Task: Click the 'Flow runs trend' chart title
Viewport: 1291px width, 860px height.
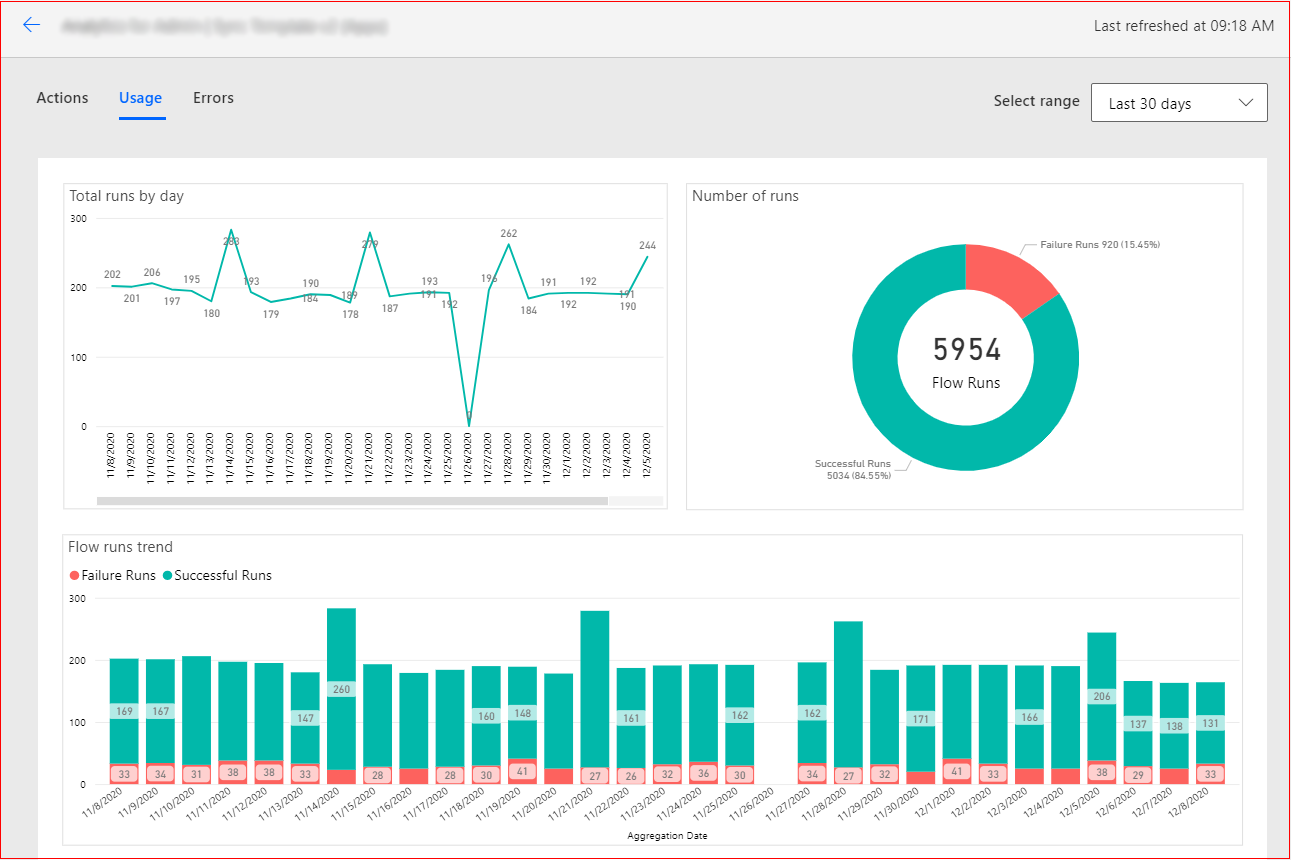Action: pos(120,547)
